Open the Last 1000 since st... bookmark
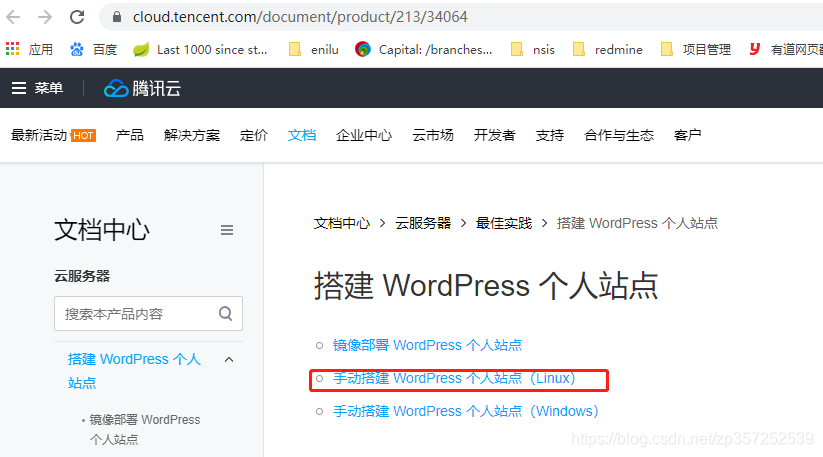This screenshot has width=823, height=457. [x=200, y=50]
